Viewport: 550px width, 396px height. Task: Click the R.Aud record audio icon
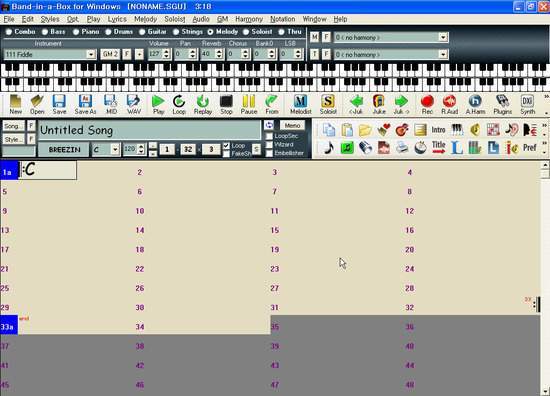tap(449, 104)
